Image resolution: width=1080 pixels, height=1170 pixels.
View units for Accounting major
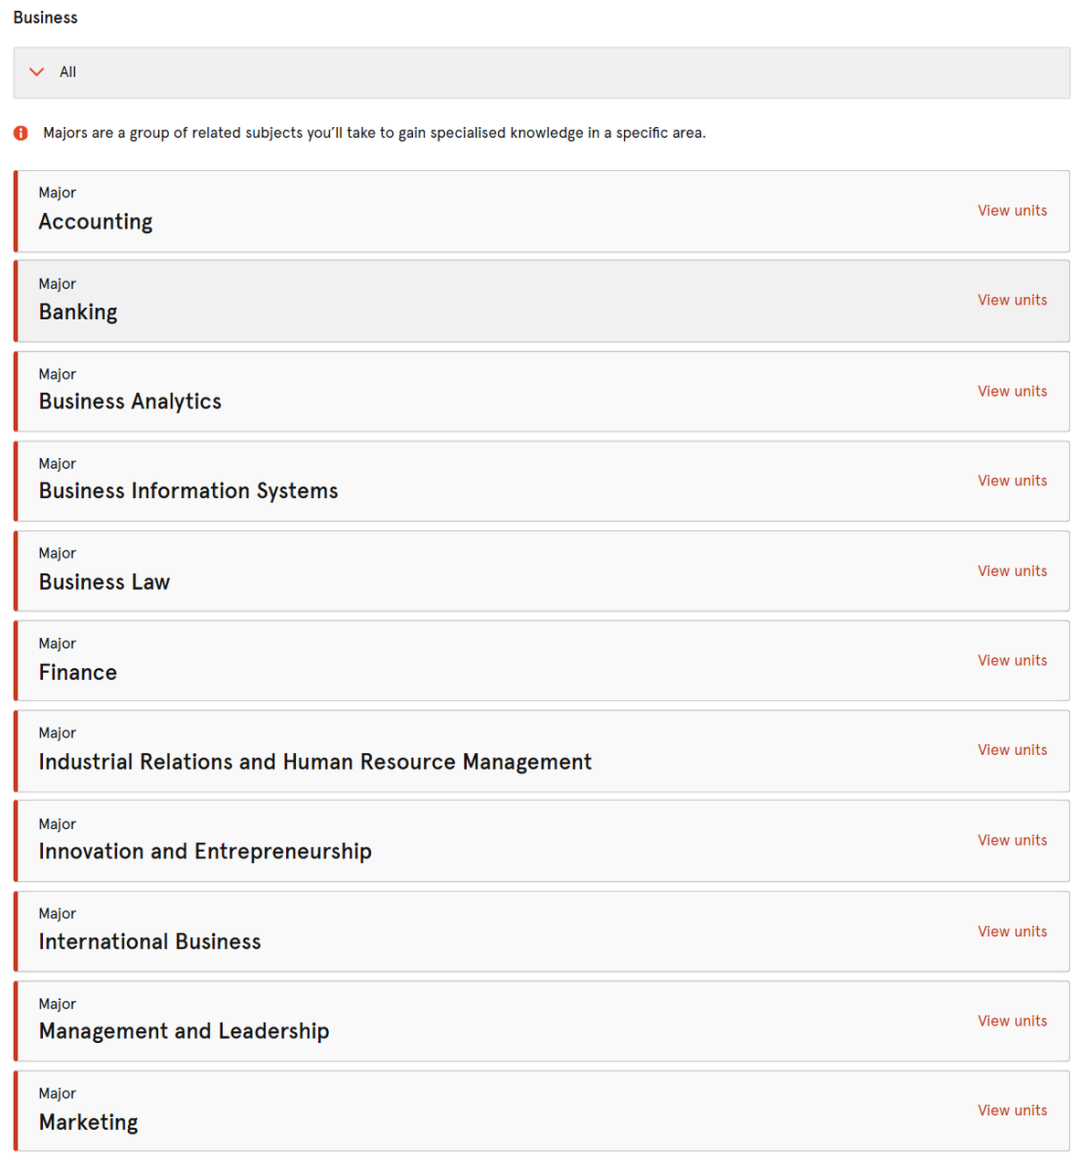tap(1011, 210)
